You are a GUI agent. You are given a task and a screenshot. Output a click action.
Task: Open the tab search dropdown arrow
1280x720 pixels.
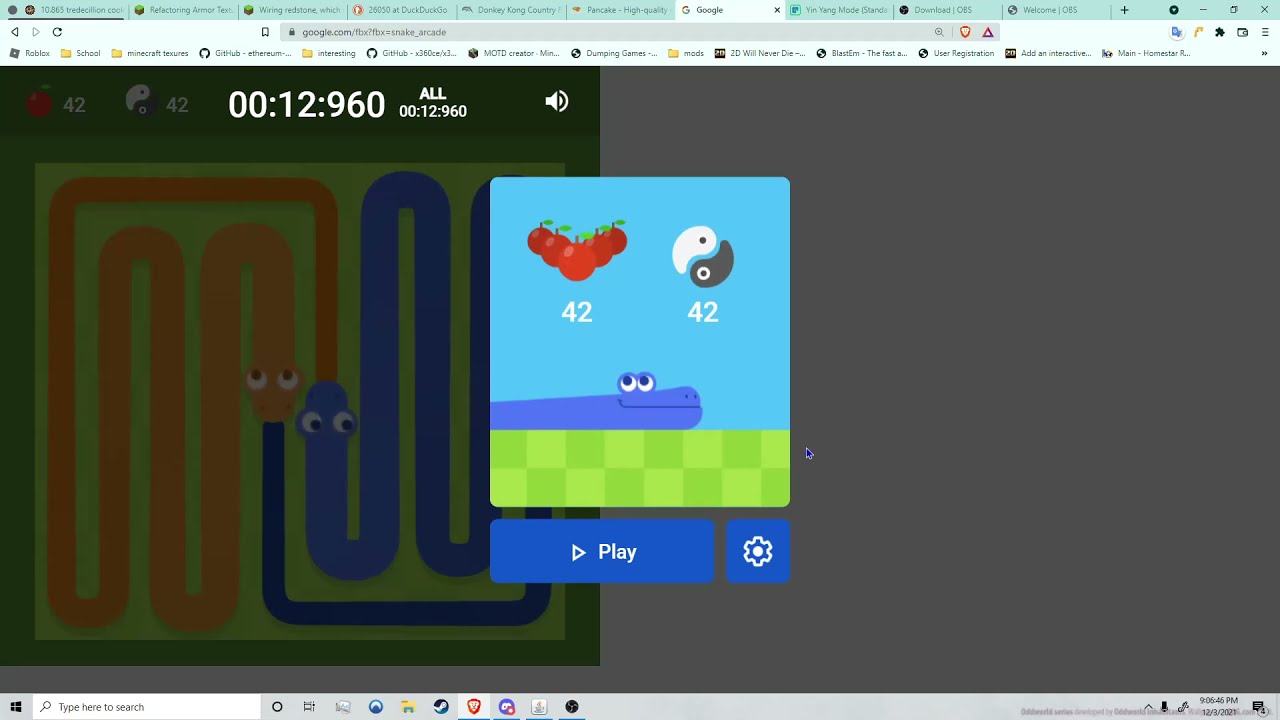click(1174, 10)
